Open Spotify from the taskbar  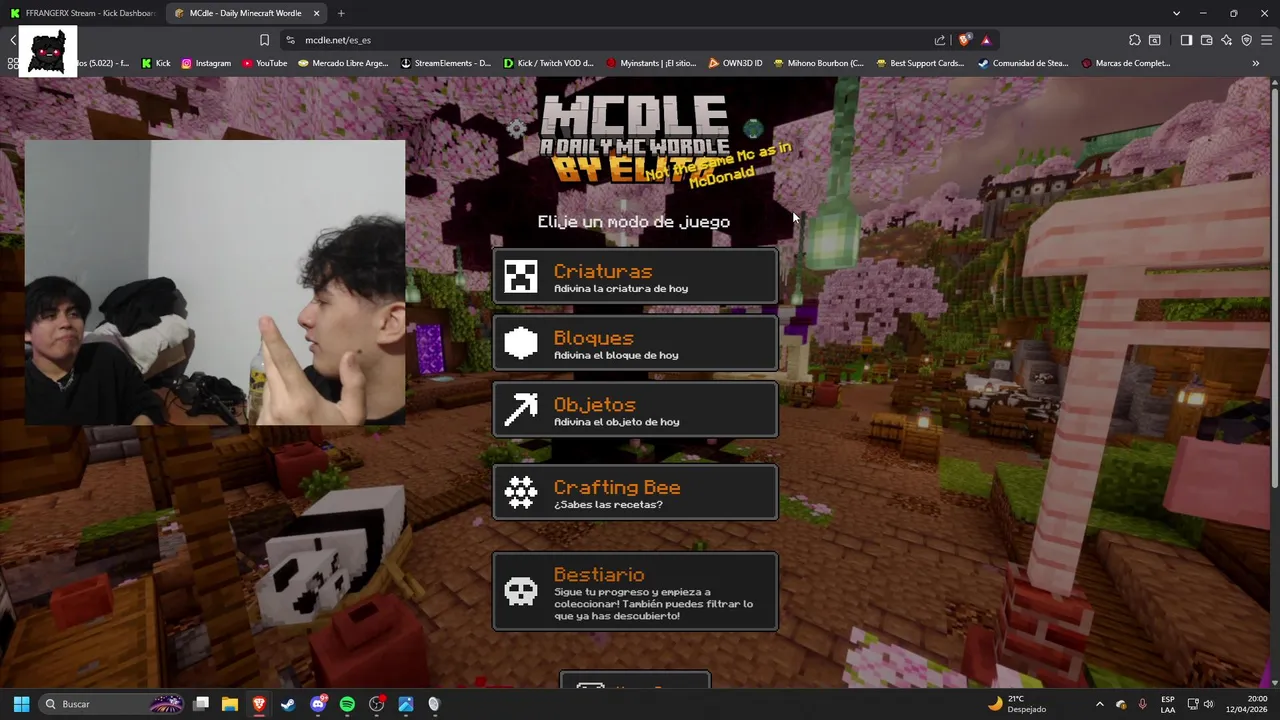click(347, 704)
